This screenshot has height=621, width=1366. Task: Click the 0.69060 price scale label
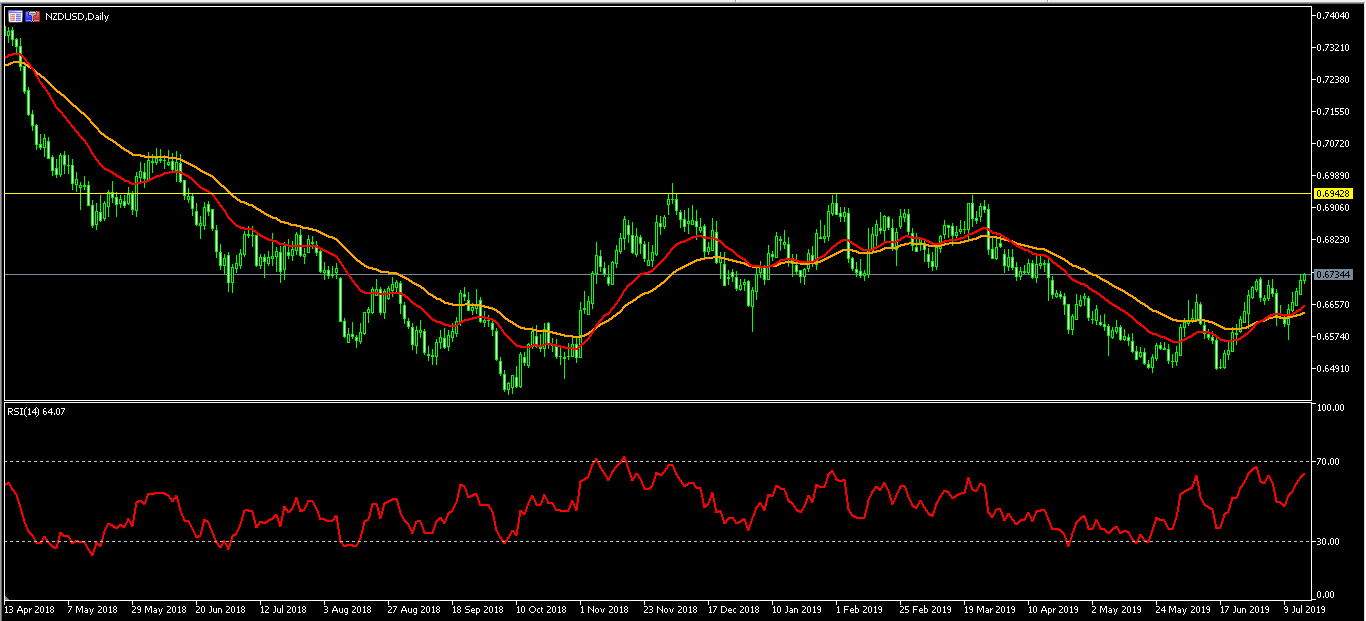(x=1335, y=208)
